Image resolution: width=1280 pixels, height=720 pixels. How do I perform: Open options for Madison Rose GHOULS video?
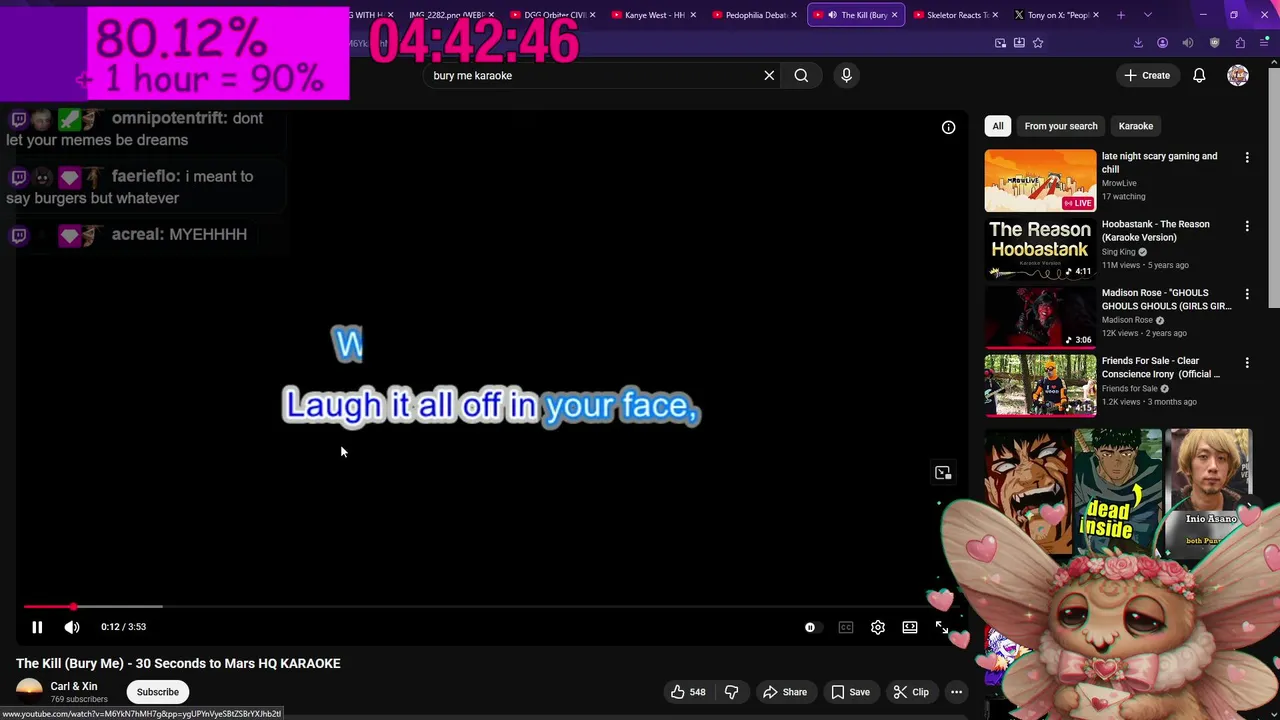(x=1247, y=294)
